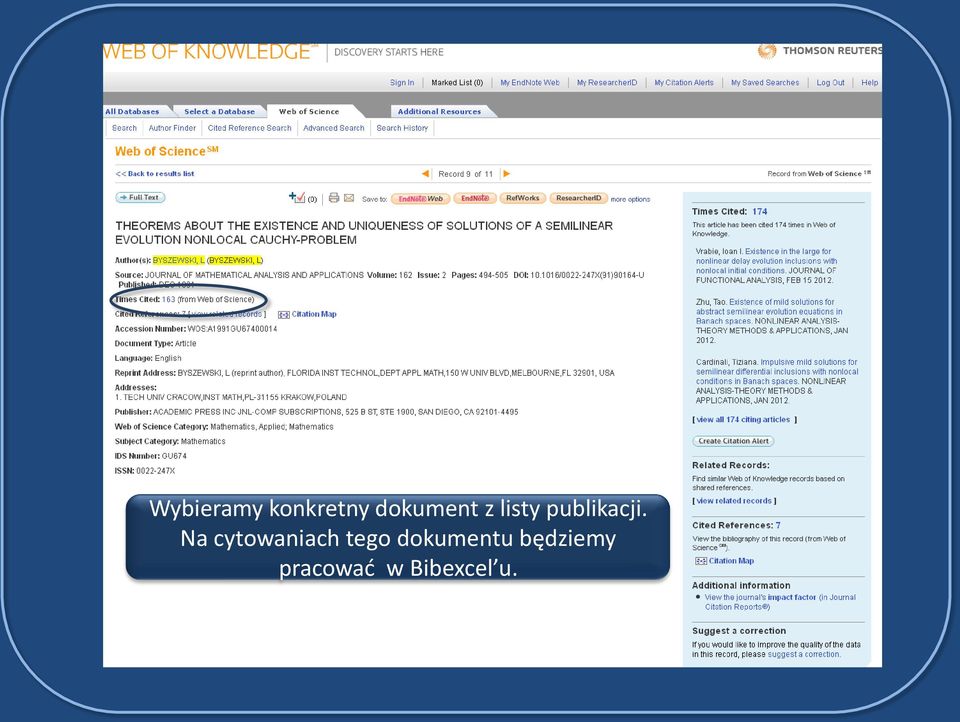Click suggest a correction link
960x722 pixels.
[x=804, y=654]
